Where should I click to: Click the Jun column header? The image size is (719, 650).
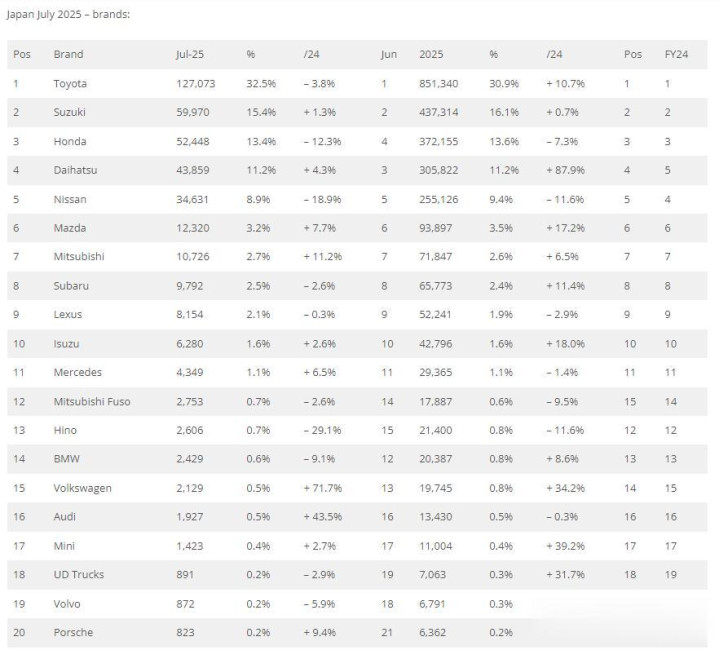[x=389, y=54]
